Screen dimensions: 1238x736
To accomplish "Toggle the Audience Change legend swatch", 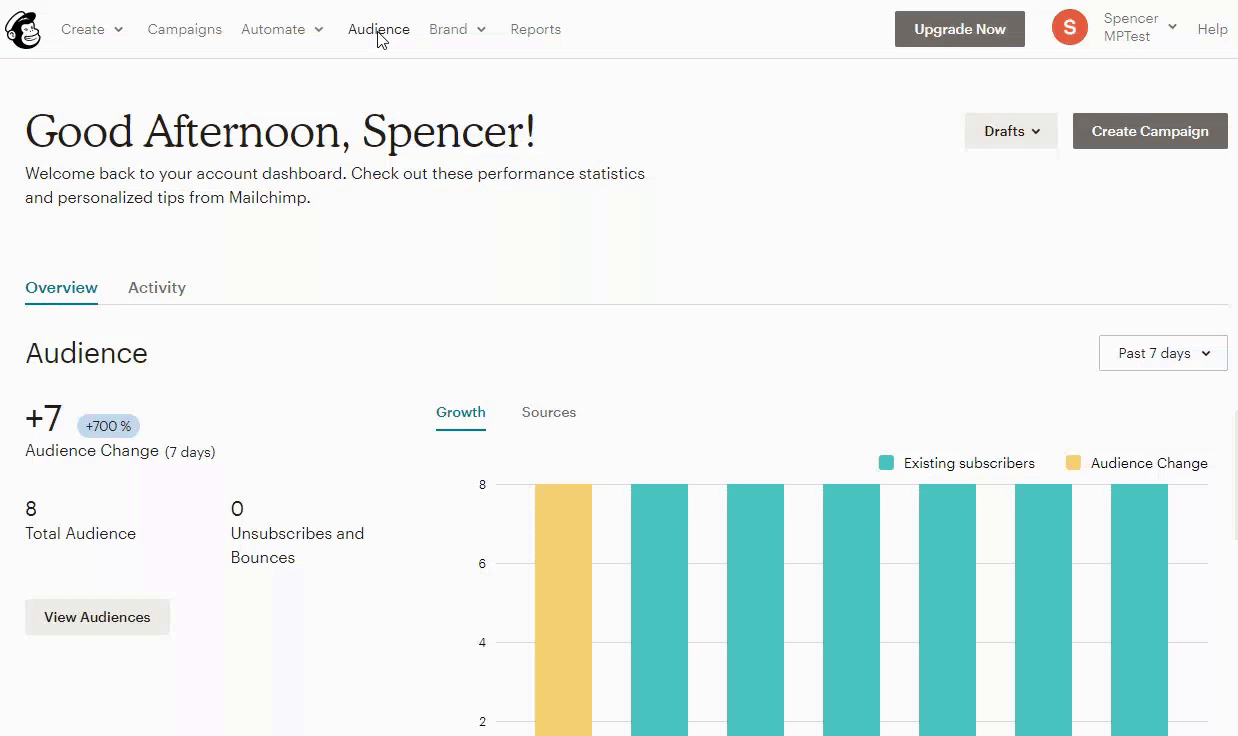I will (x=1073, y=463).
